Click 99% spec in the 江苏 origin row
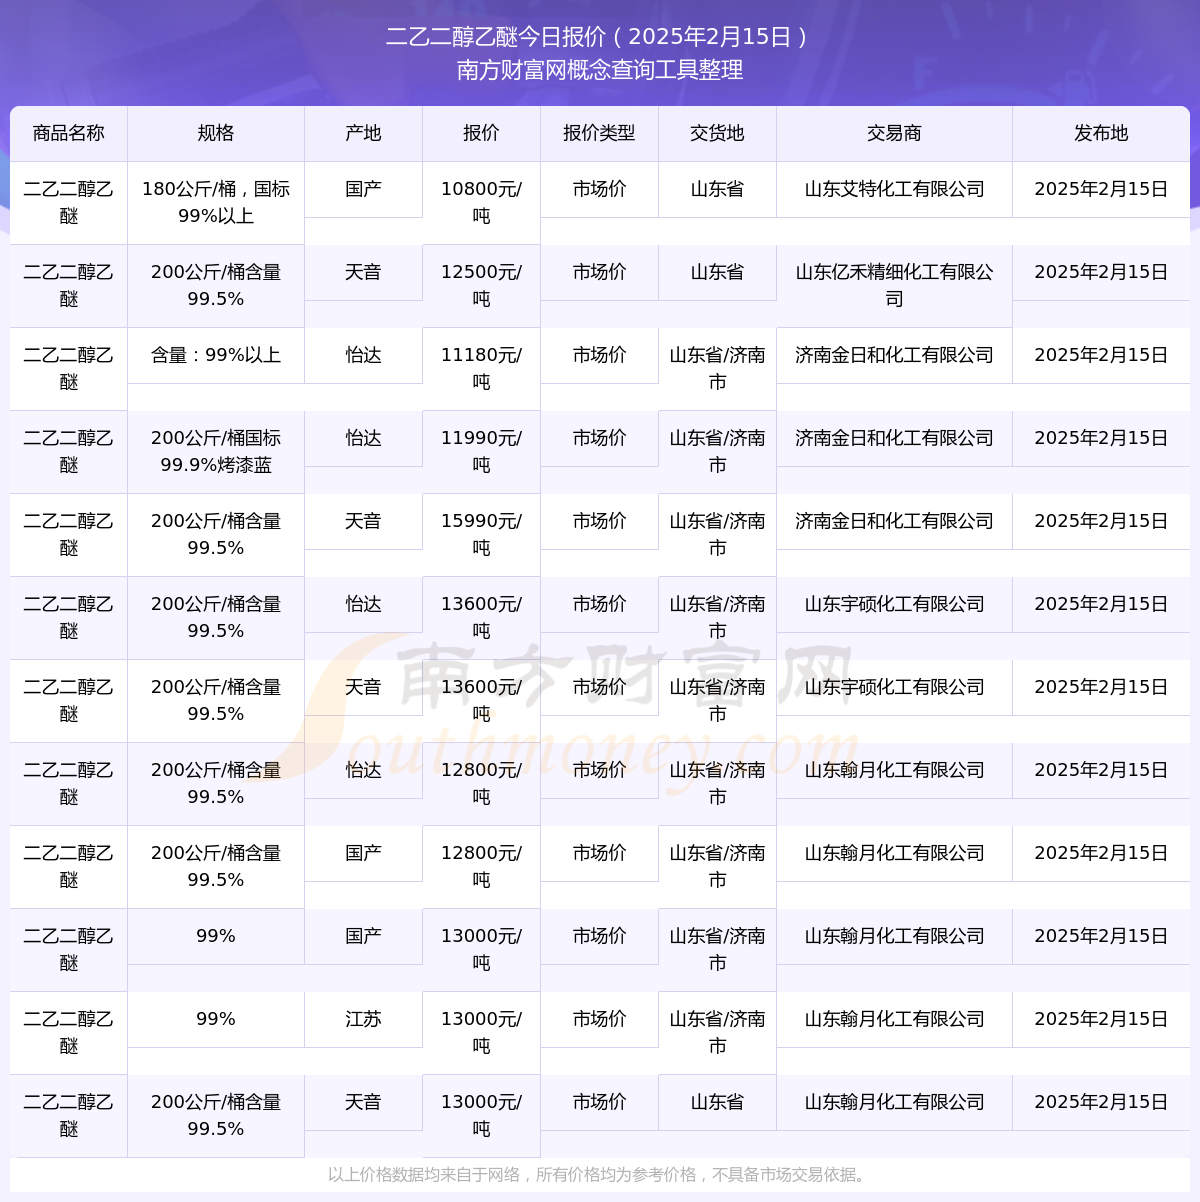Screen dimensions: 1200x1202 point(216,1019)
